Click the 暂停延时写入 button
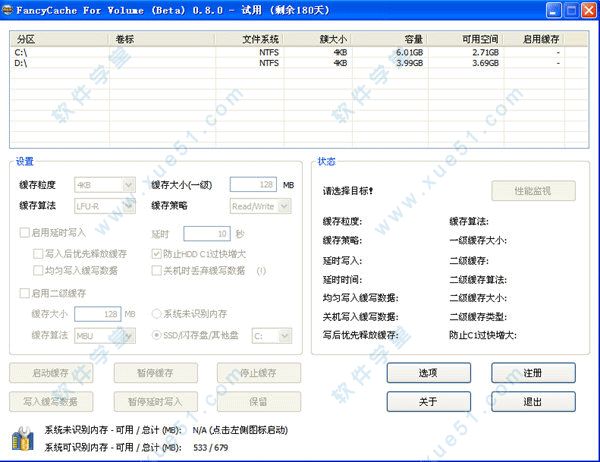The image size is (600, 462). point(156,402)
